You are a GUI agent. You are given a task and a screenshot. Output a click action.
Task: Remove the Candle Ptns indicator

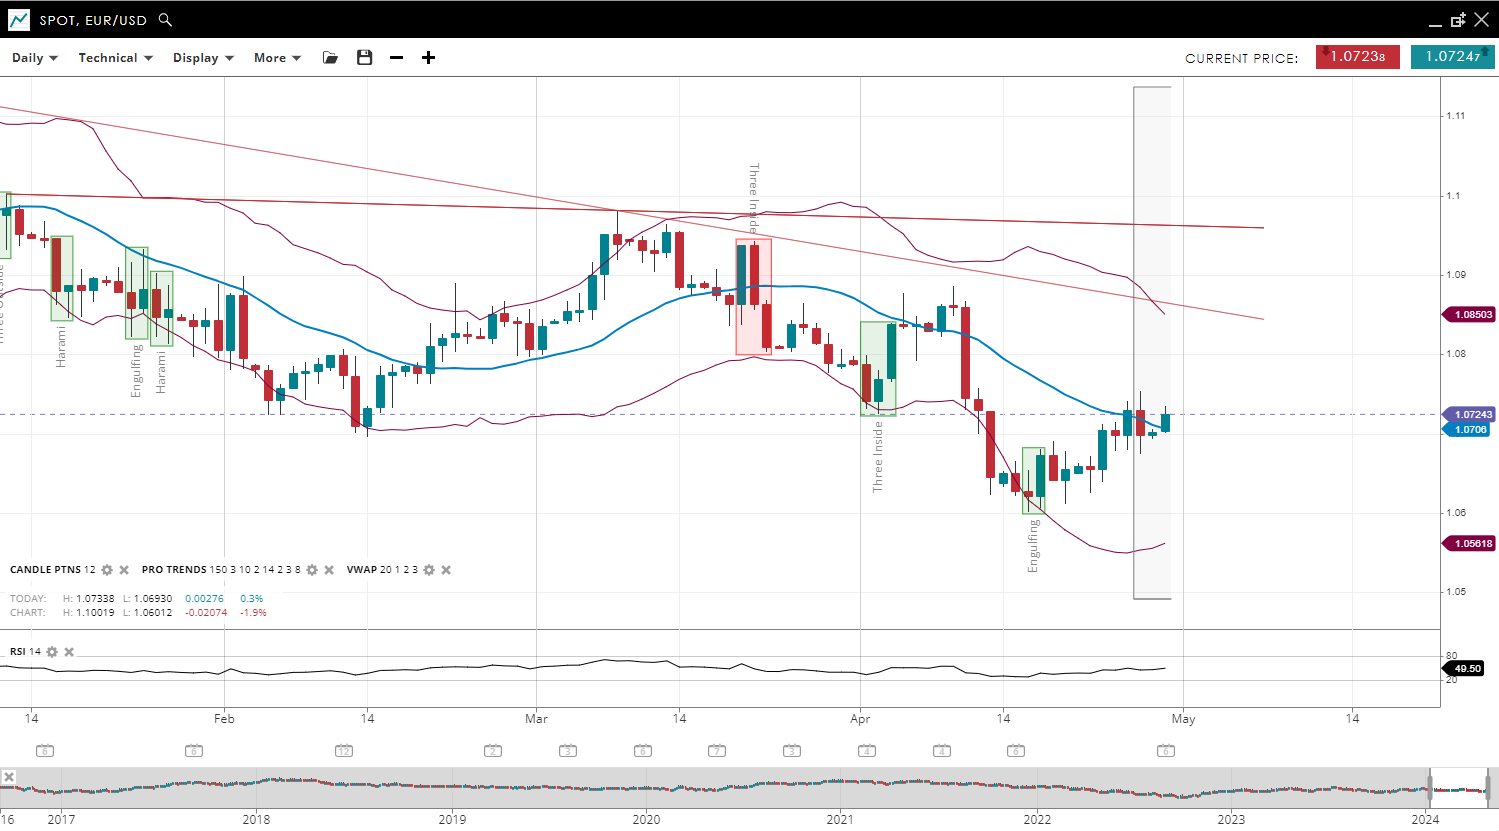click(x=124, y=570)
